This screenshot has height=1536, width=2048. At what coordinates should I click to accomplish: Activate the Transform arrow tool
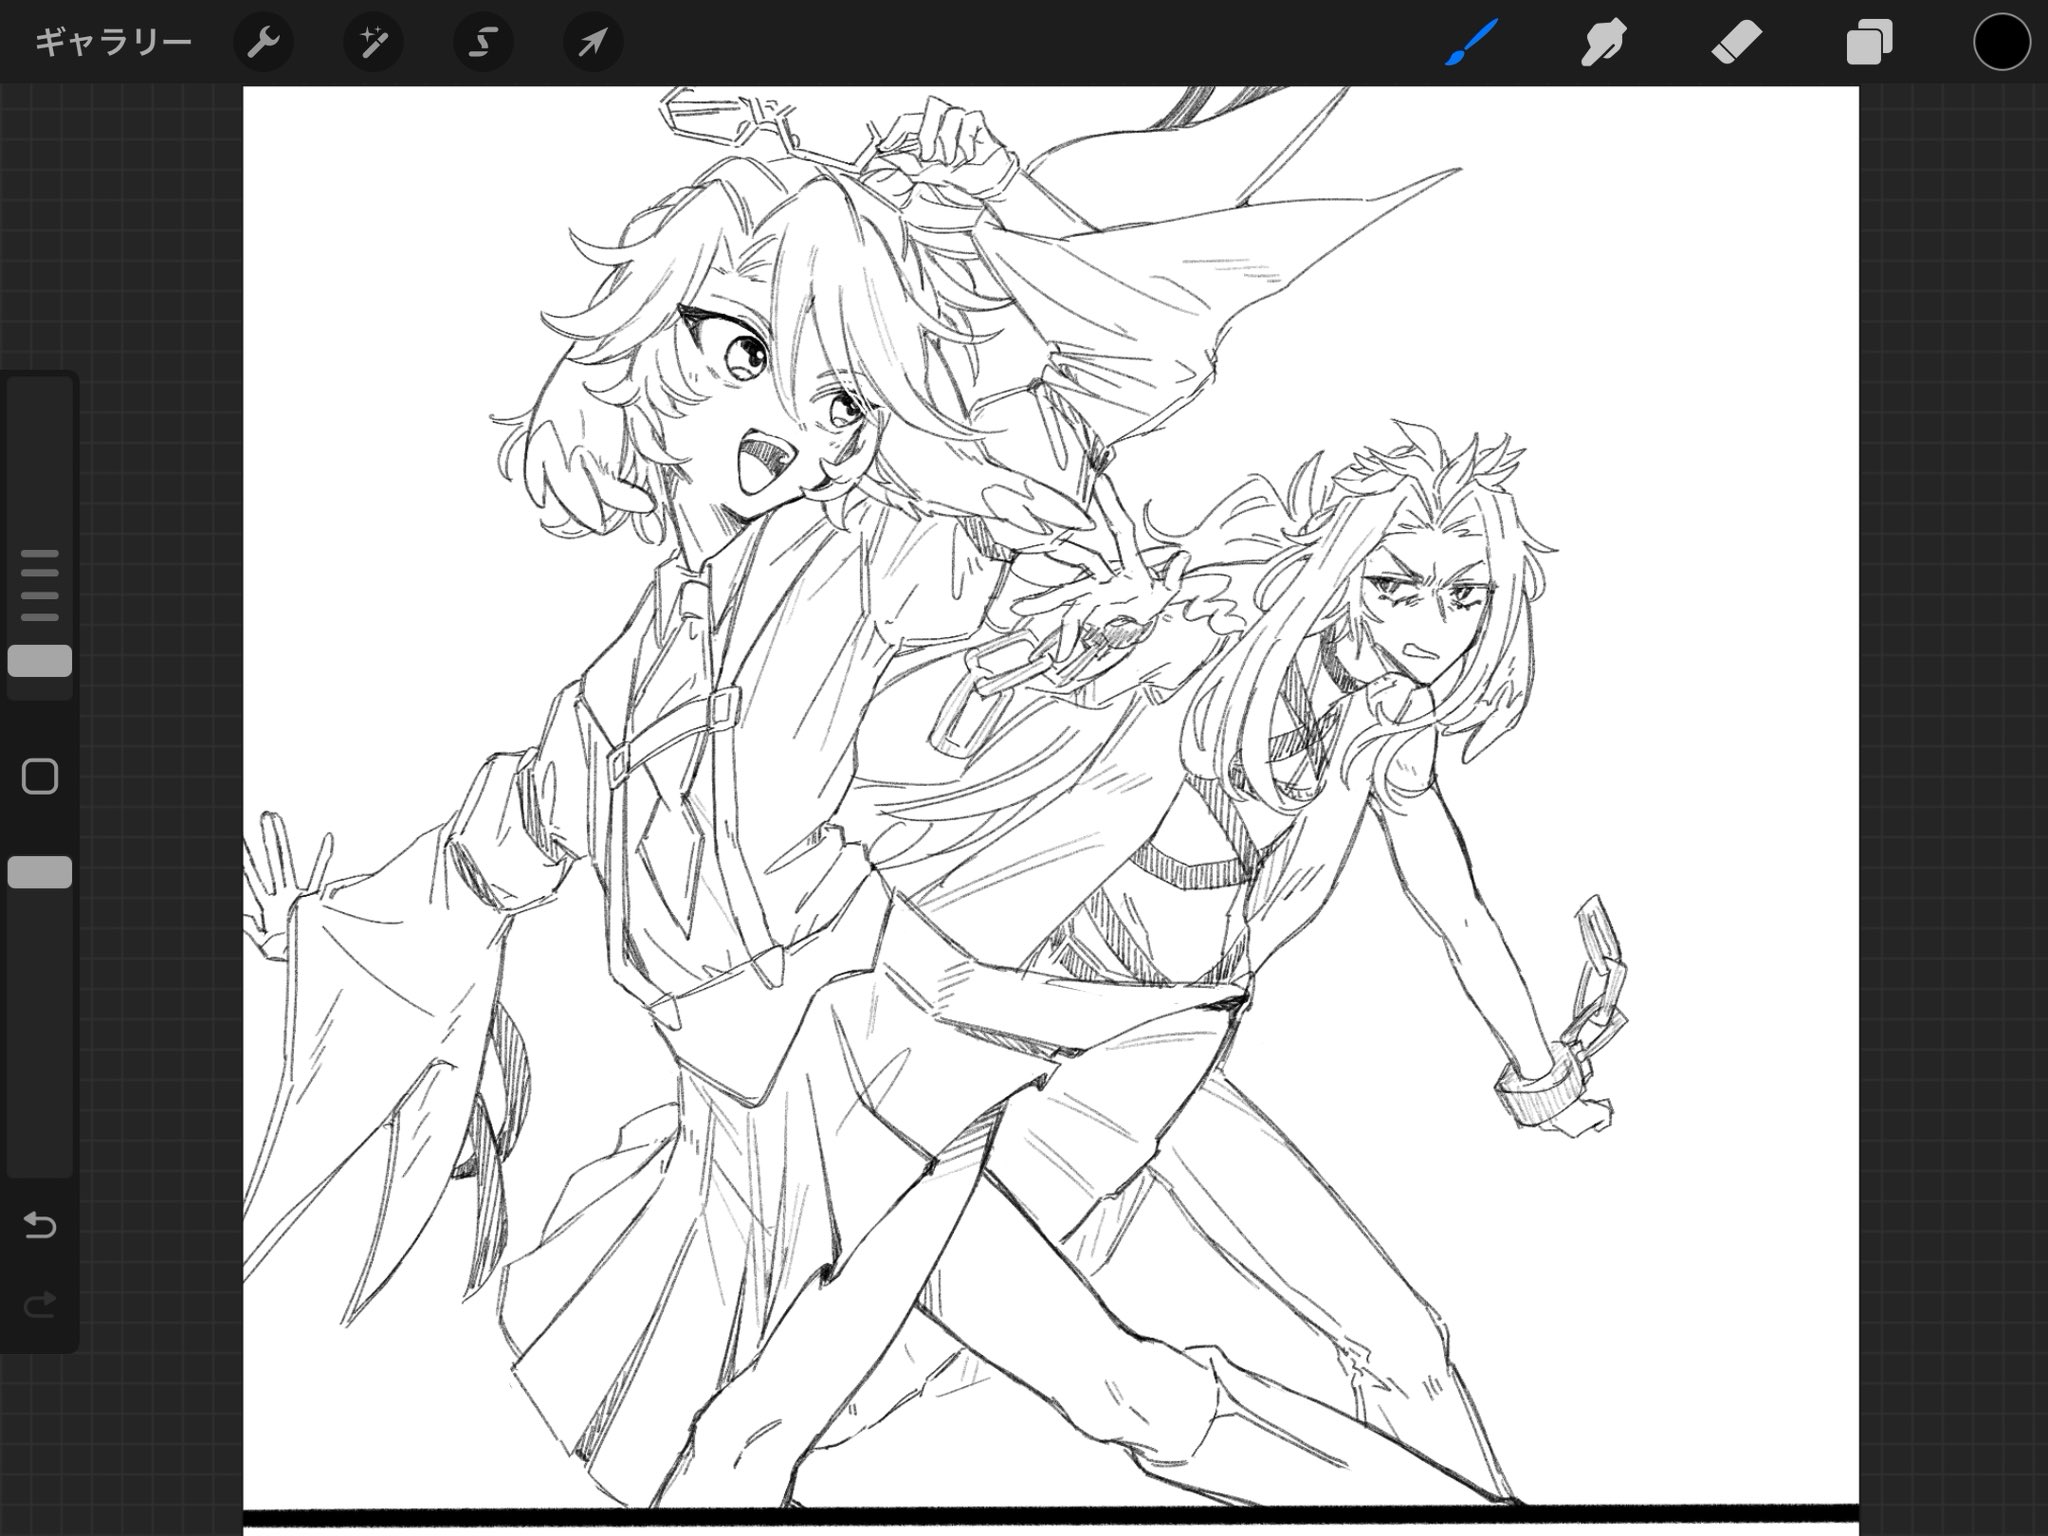593,43
